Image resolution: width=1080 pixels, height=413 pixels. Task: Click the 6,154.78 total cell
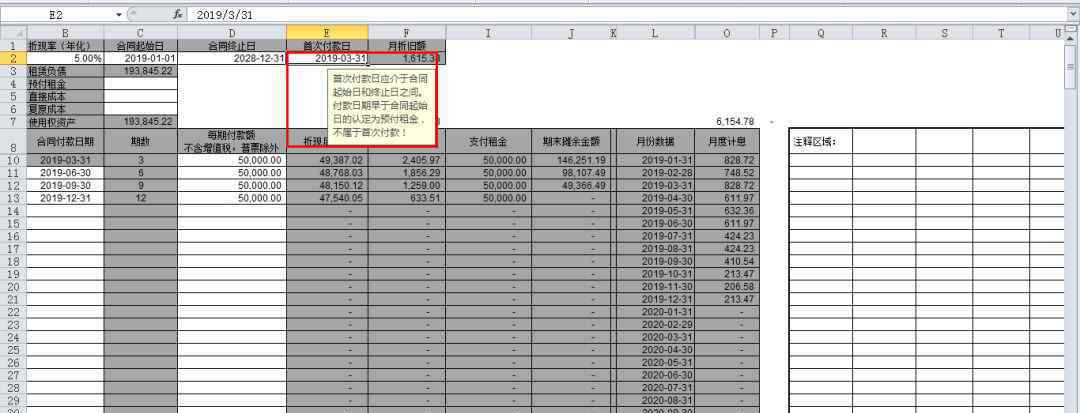pos(727,121)
